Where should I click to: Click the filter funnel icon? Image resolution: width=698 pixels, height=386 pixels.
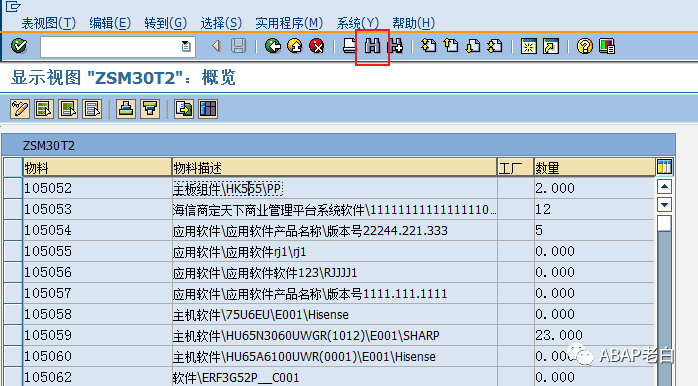[x=150, y=109]
